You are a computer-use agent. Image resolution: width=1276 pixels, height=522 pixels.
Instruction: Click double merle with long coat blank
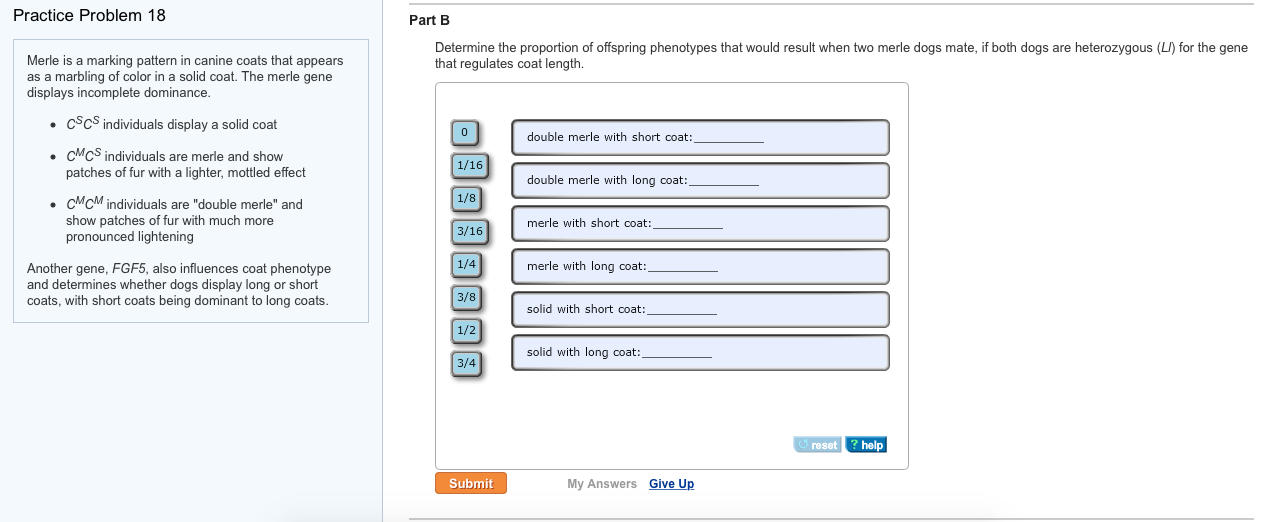tap(724, 181)
